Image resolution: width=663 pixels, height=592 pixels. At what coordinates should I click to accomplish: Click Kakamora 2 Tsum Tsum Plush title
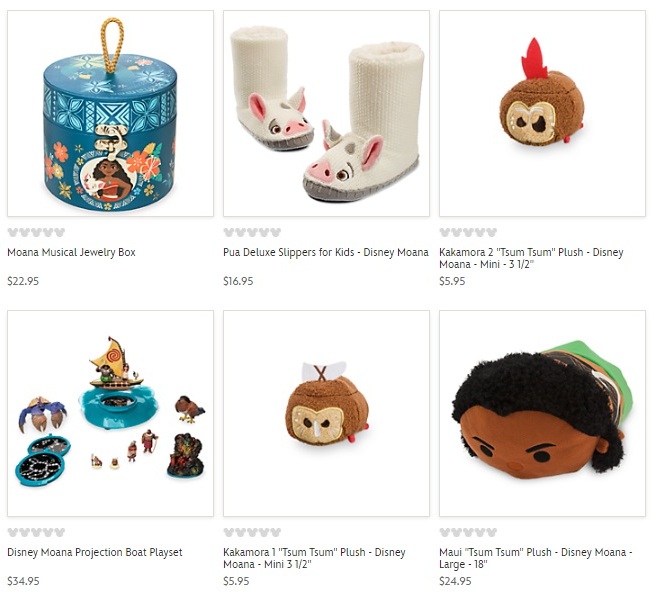click(531, 258)
